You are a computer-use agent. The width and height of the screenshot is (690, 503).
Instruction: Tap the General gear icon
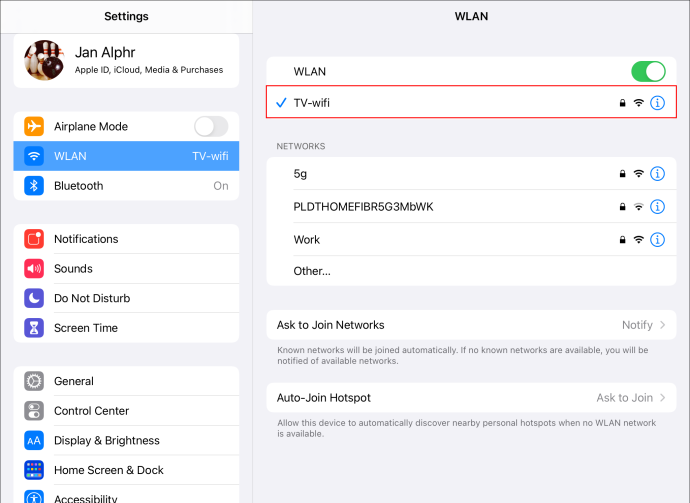[34, 381]
